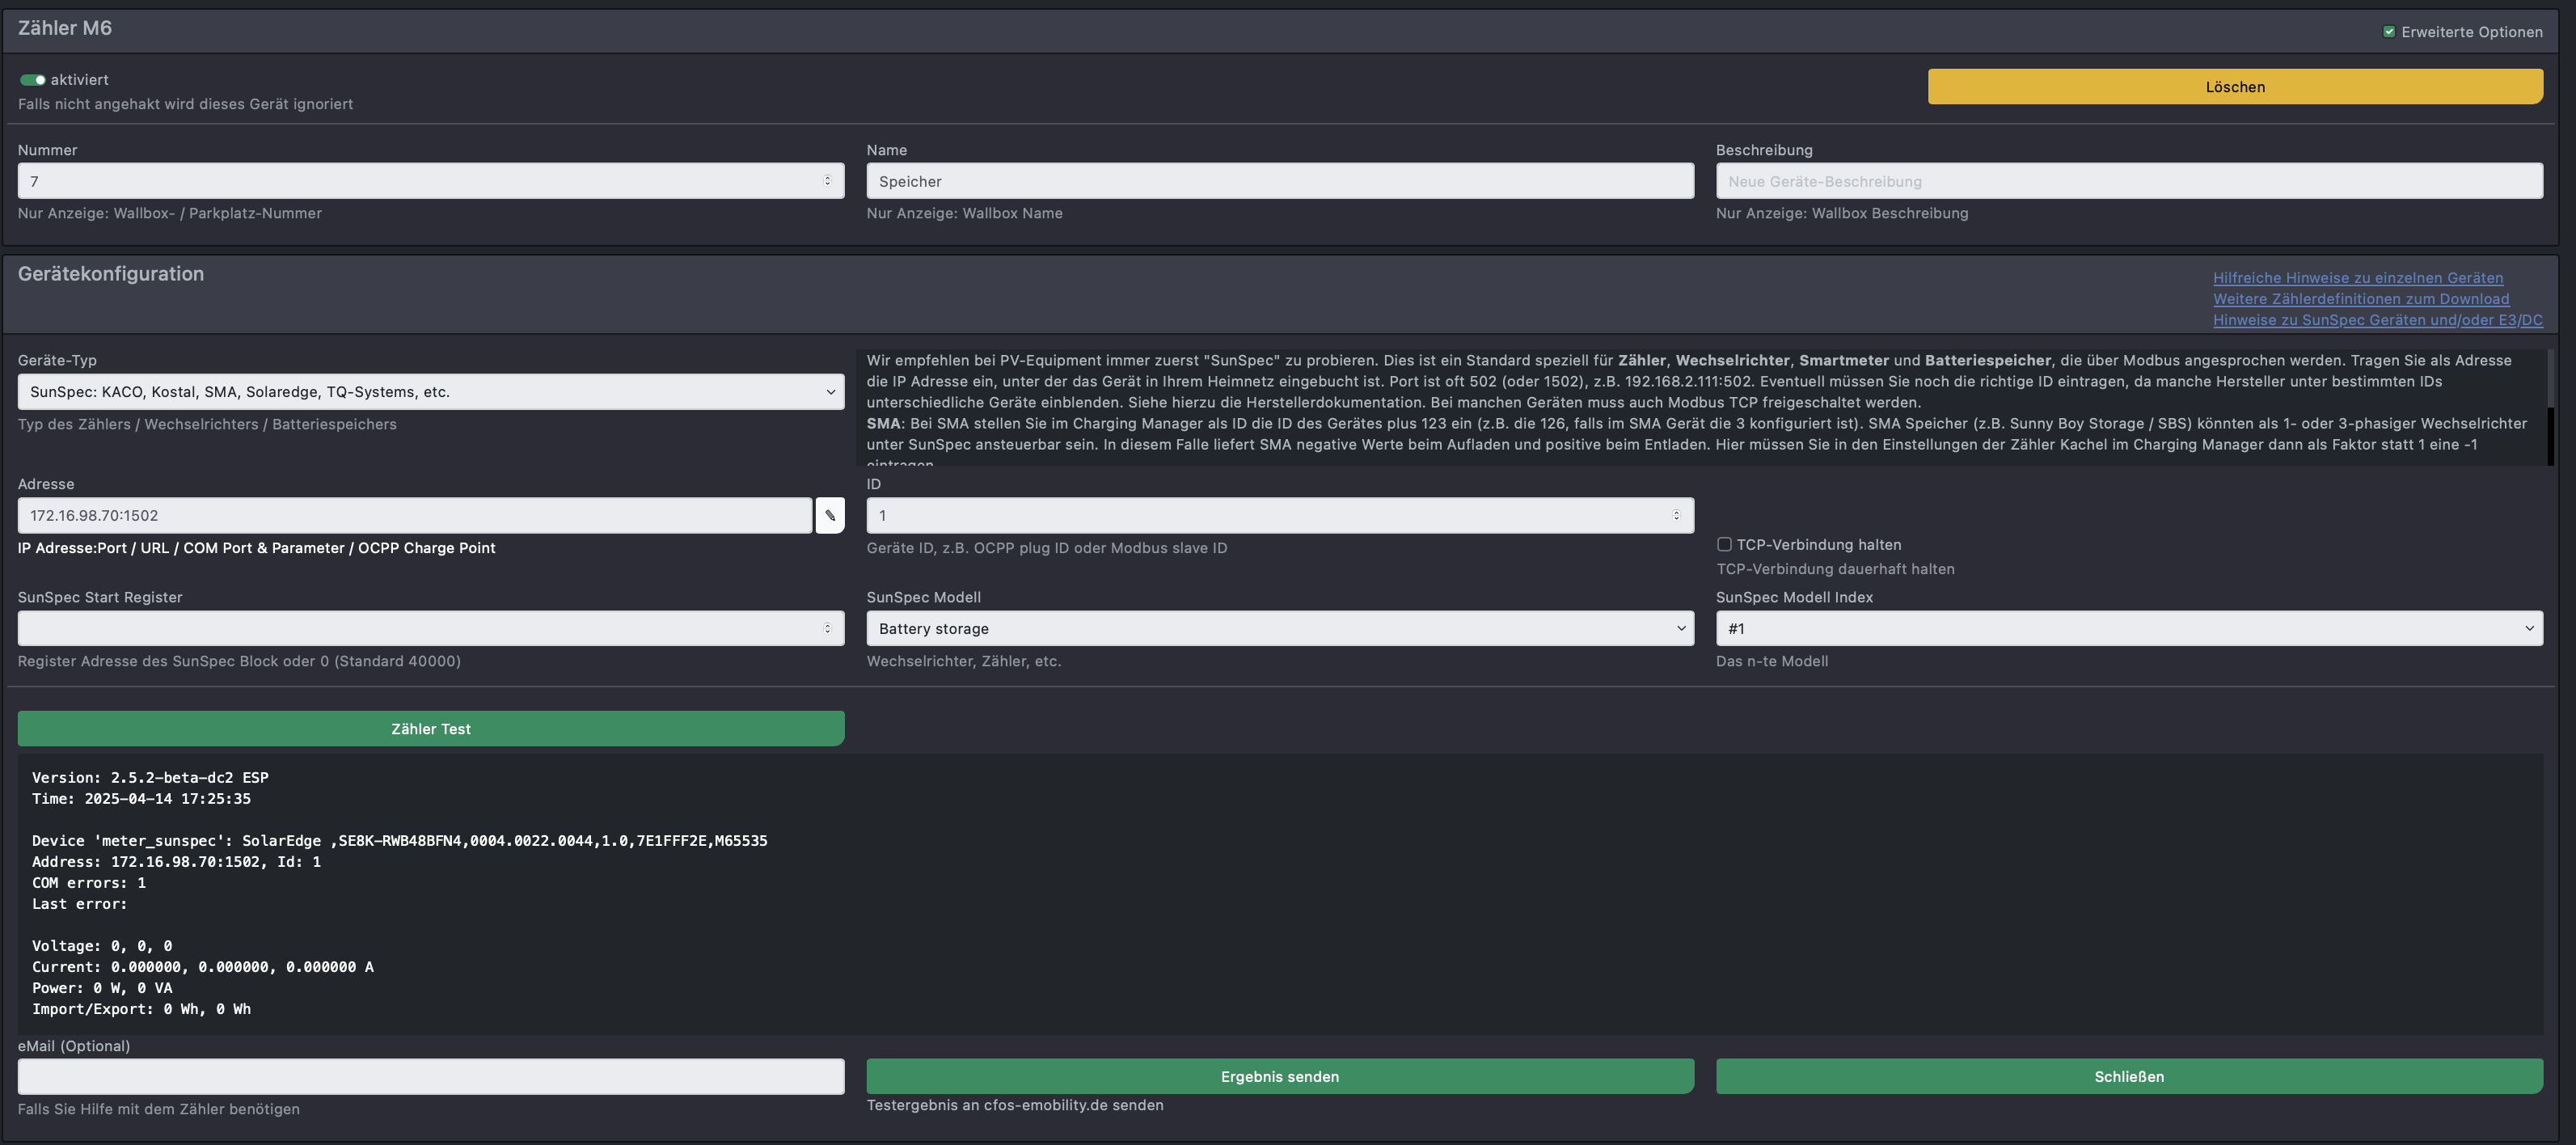
Task: Open Hinweise zu SunSpec Geräten und/oder E3/DC link
Action: tap(2377, 320)
